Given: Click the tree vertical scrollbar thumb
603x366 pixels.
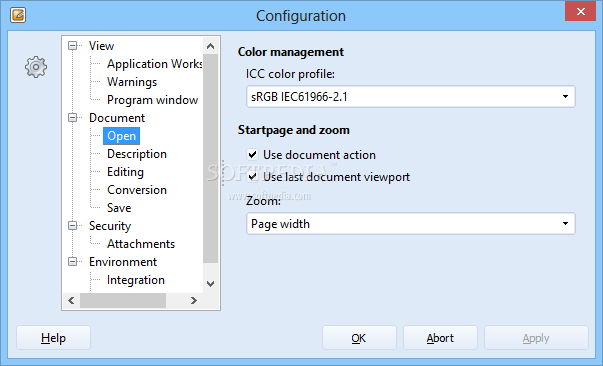Looking at the screenshot, I should 210,158.
